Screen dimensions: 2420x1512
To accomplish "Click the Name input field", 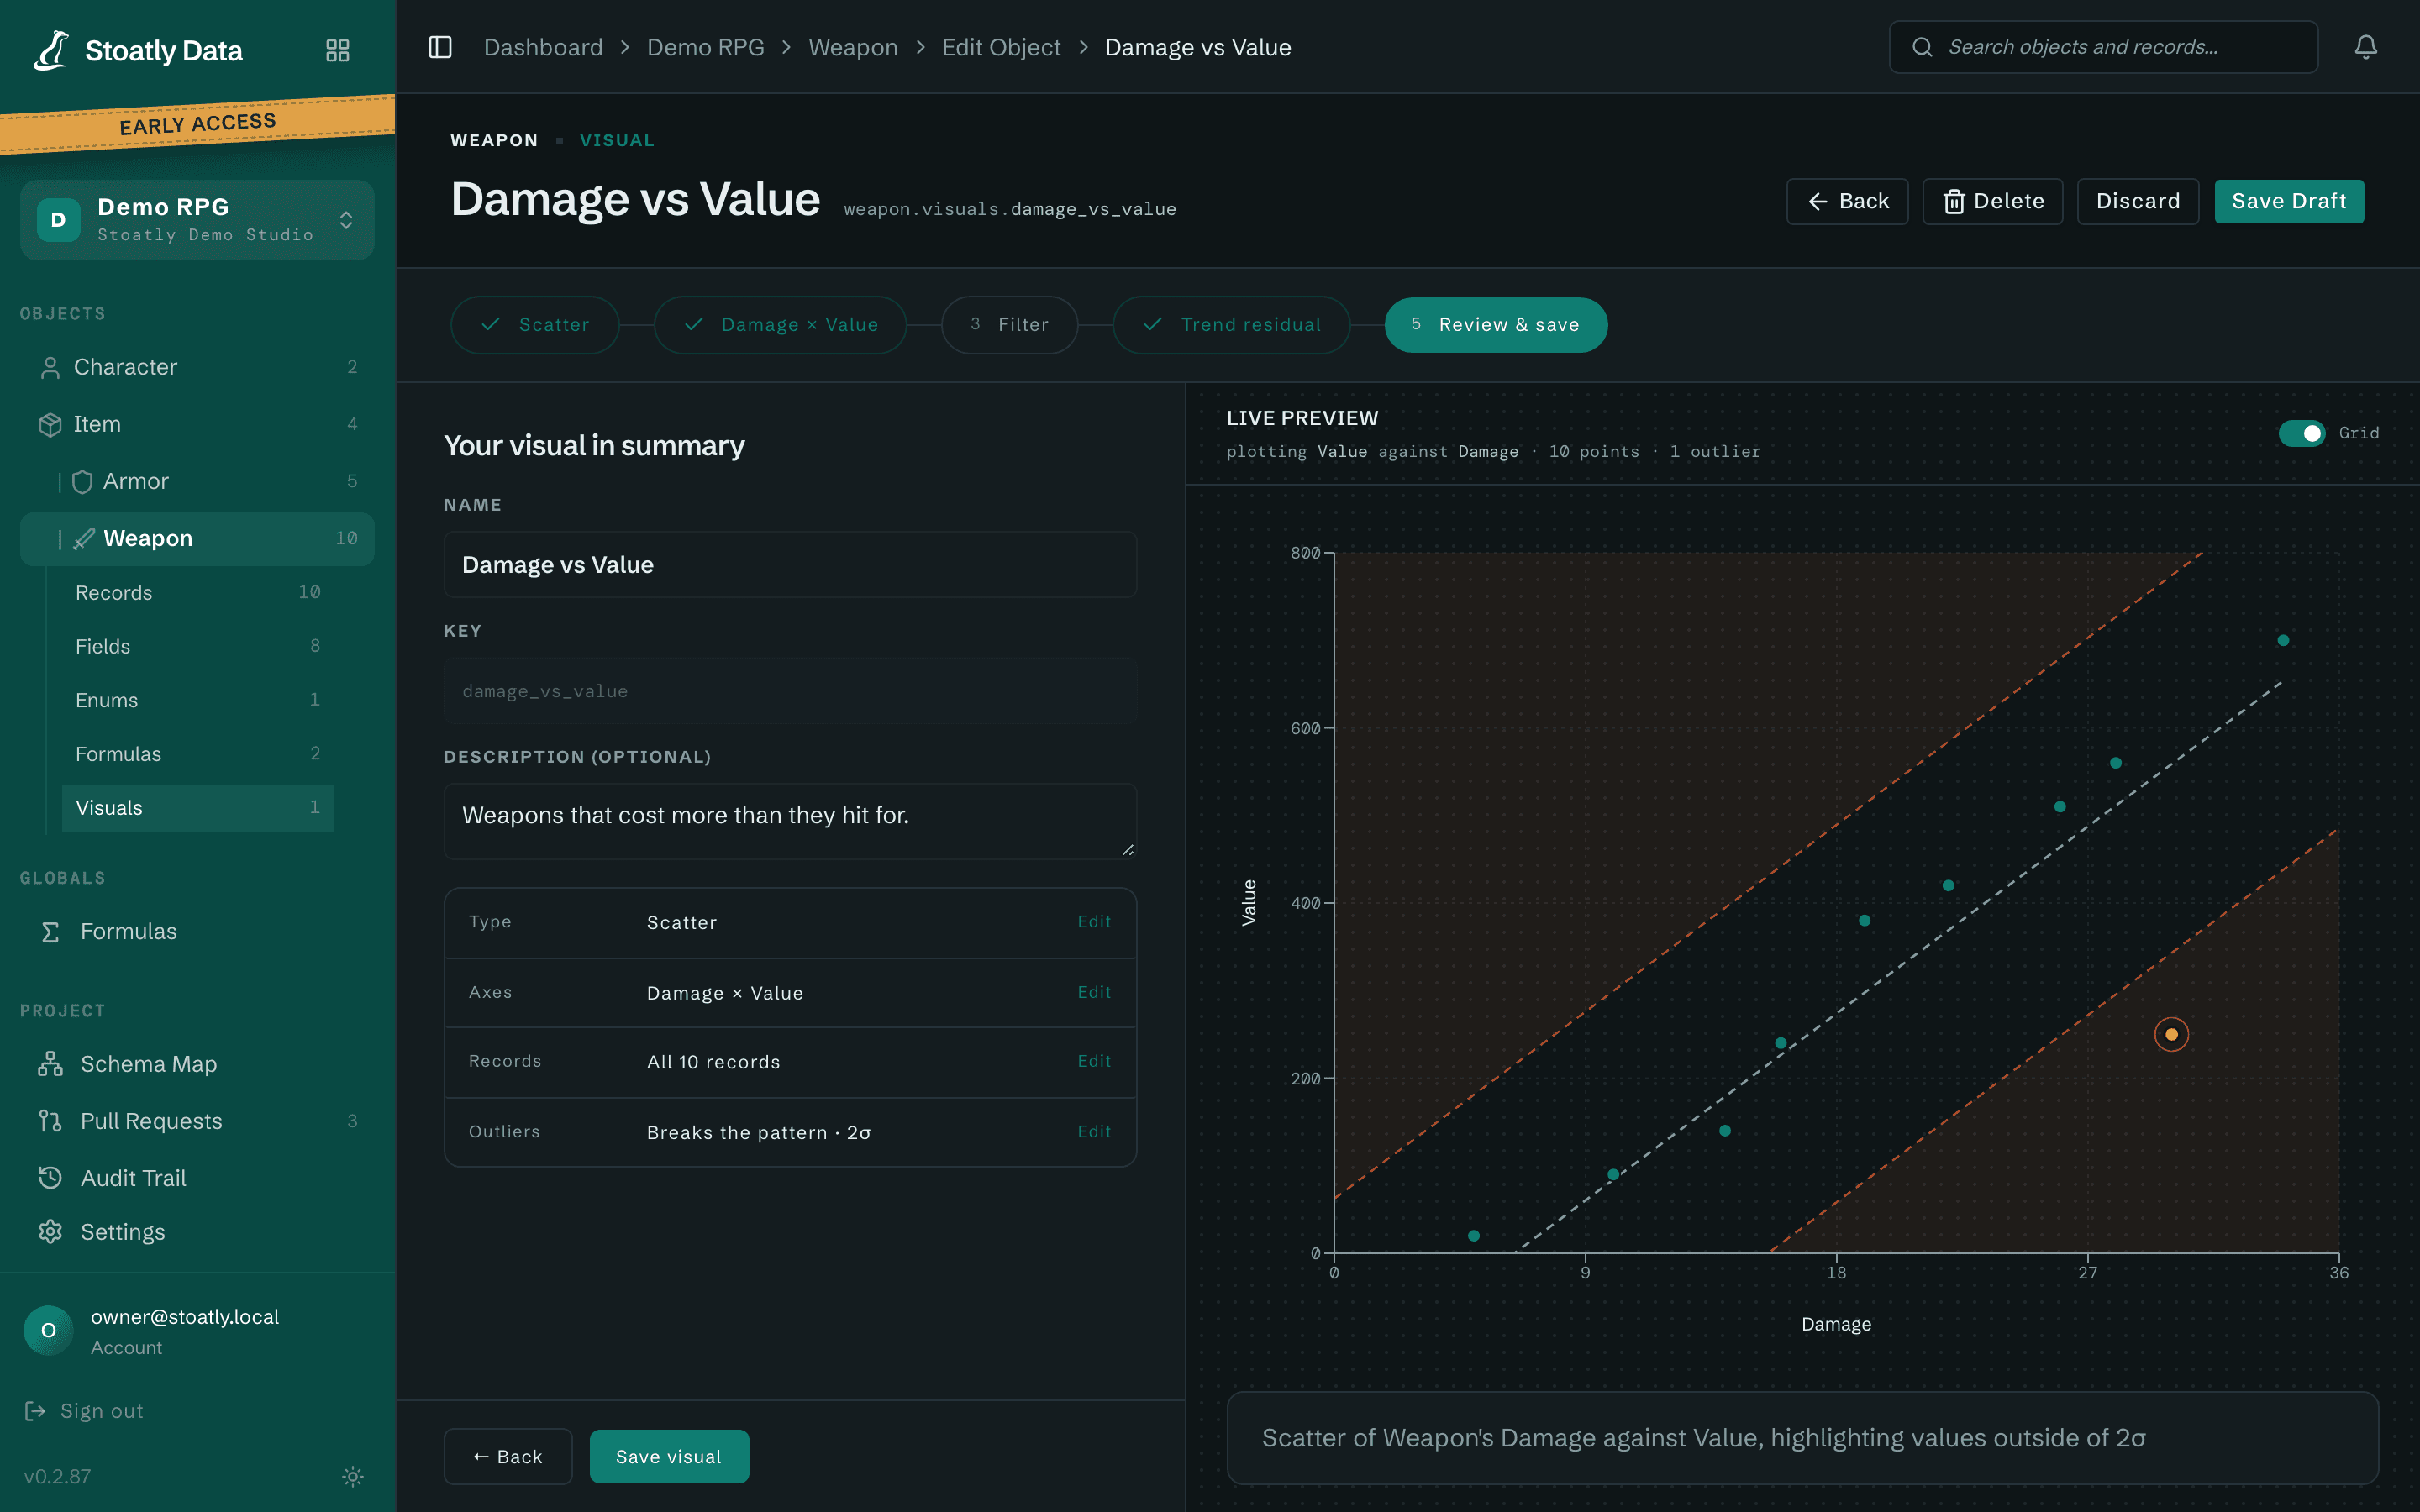I will pos(790,565).
